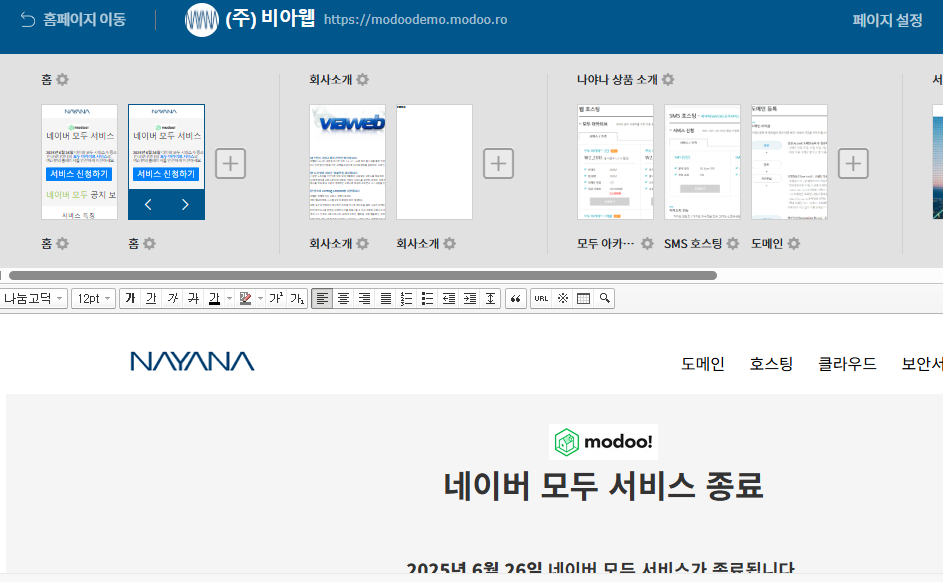Select the first 홈 page thumbnail
The width and height of the screenshot is (943, 582).
[79, 162]
